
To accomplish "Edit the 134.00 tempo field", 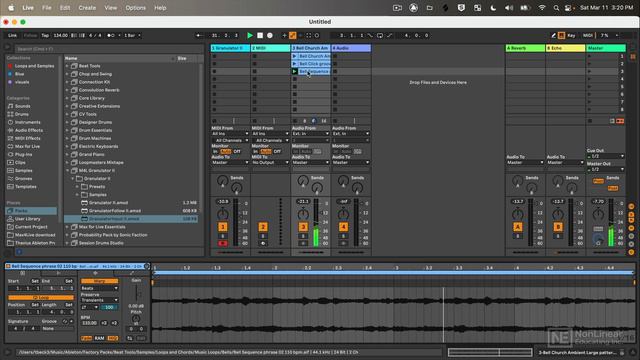I will pos(60,36).
